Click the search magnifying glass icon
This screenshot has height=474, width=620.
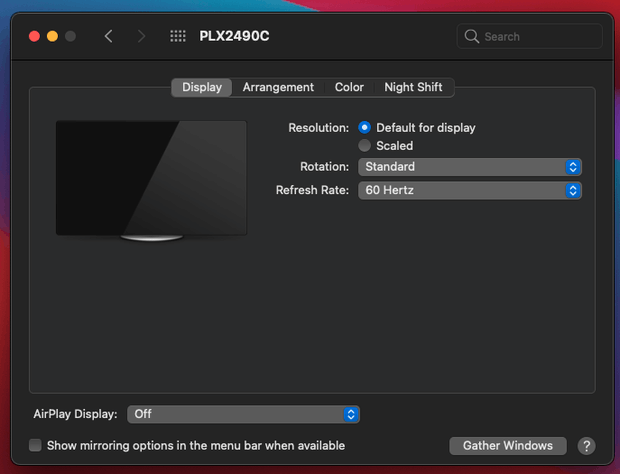pyautogui.click(x=471, y=36)
